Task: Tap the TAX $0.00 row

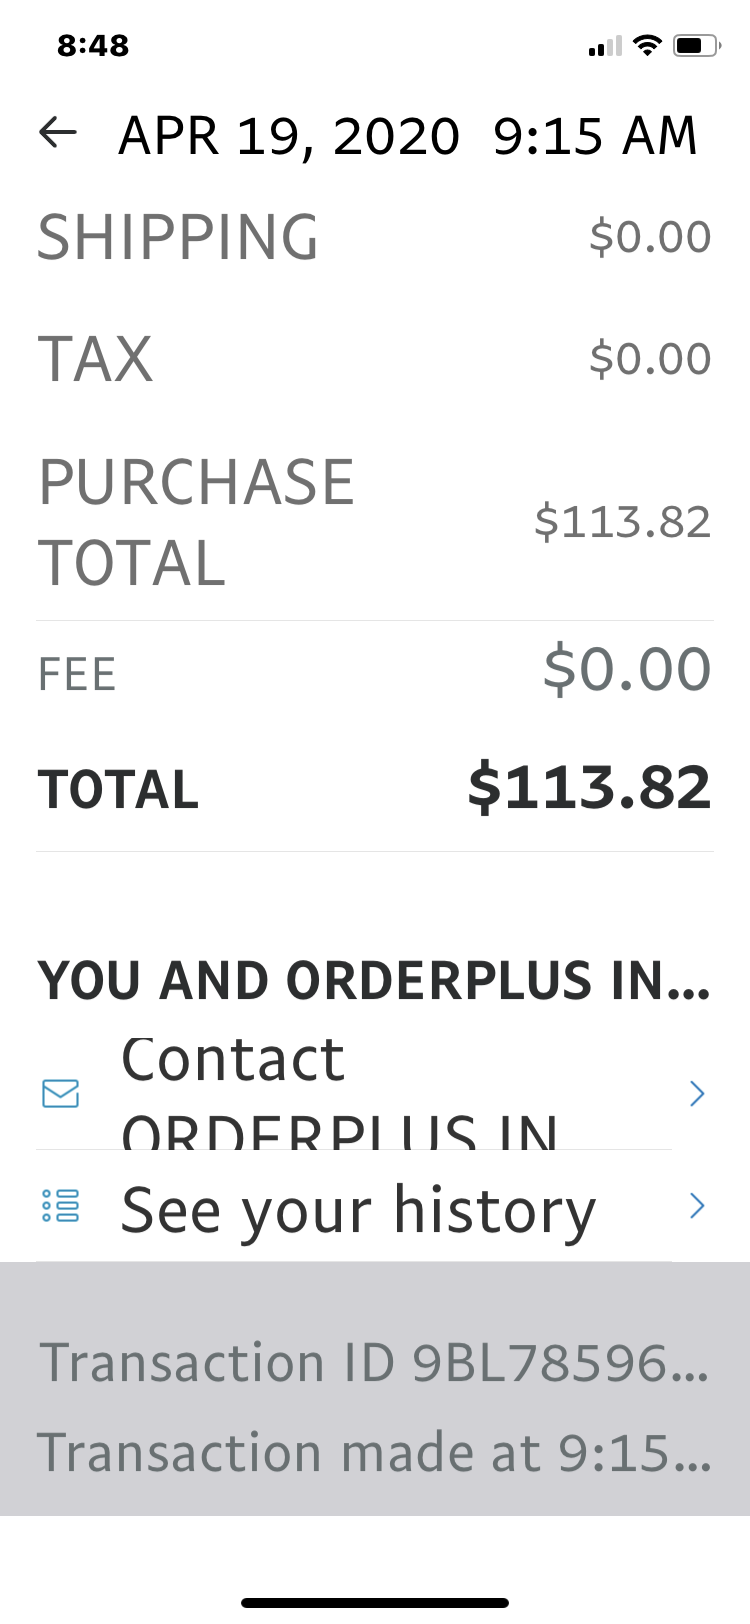Action: click(375, 358)
